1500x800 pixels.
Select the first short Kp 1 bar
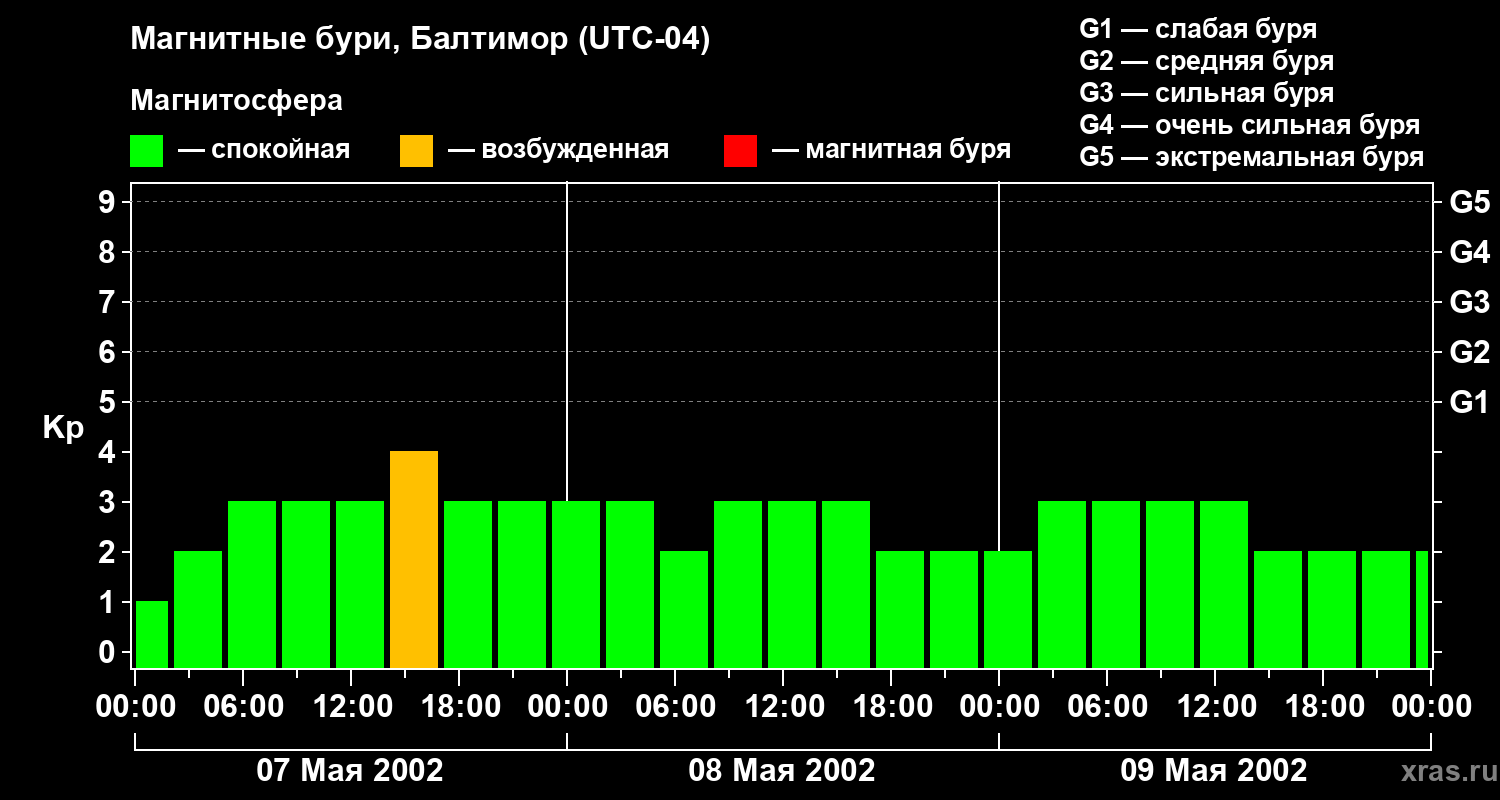151,634
